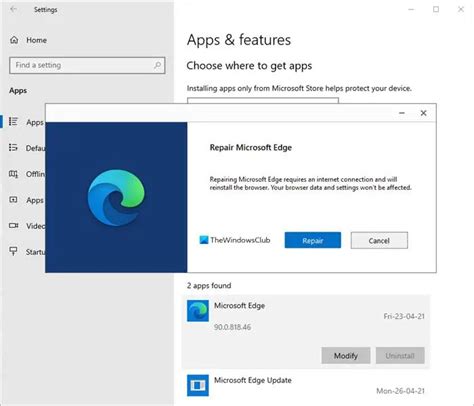474x406 pixels.
Task: Click the Settings back arrow
Action: pyautogui.click(x=13, y=9)
